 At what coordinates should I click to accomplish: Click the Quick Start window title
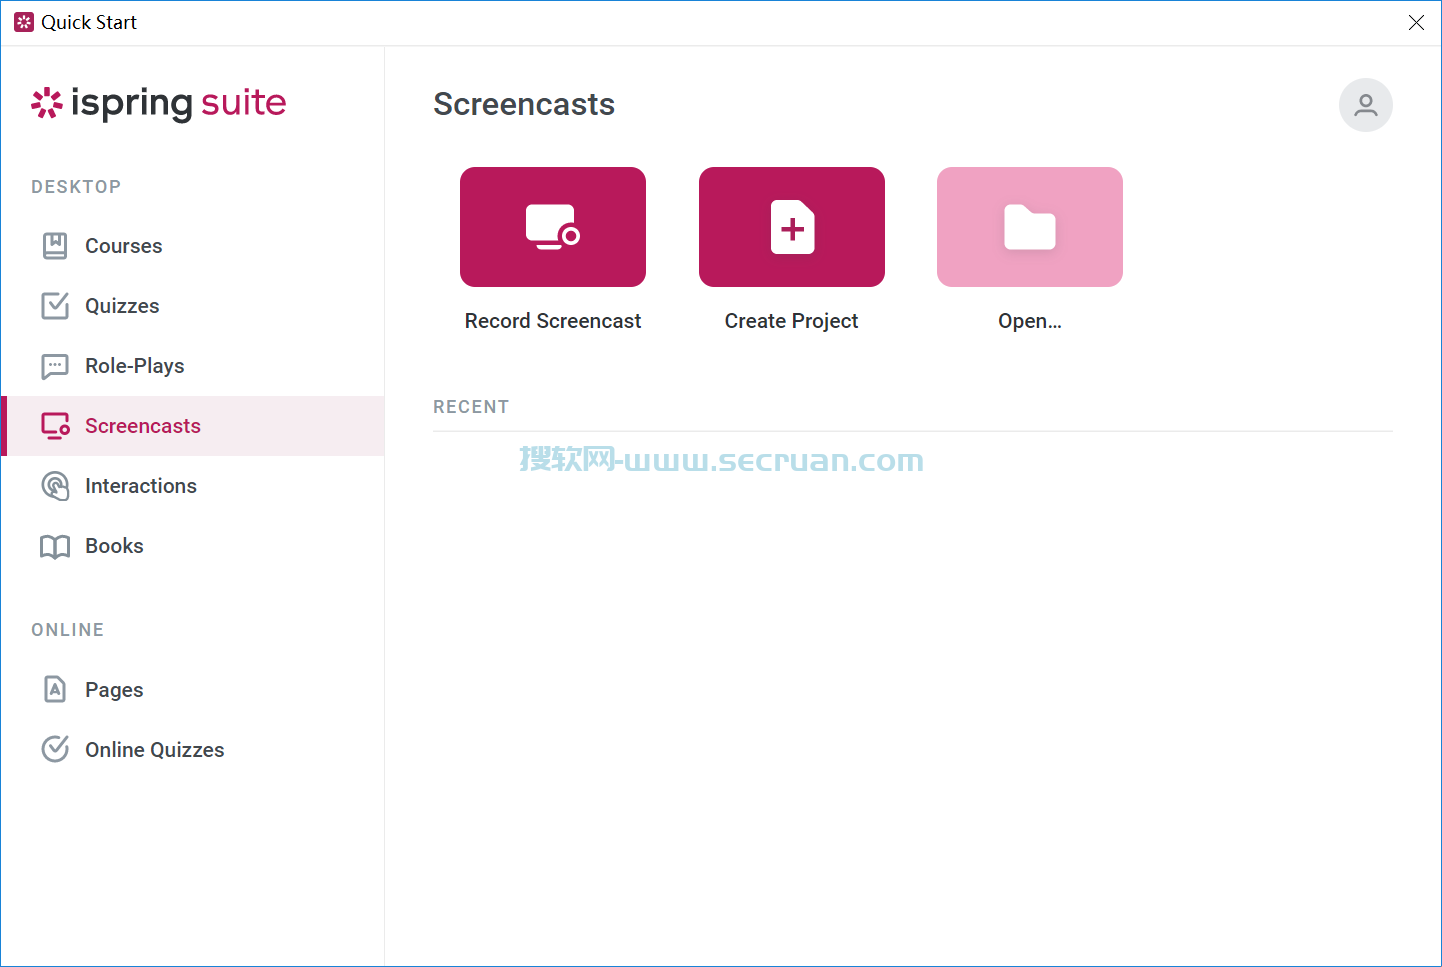89,22
